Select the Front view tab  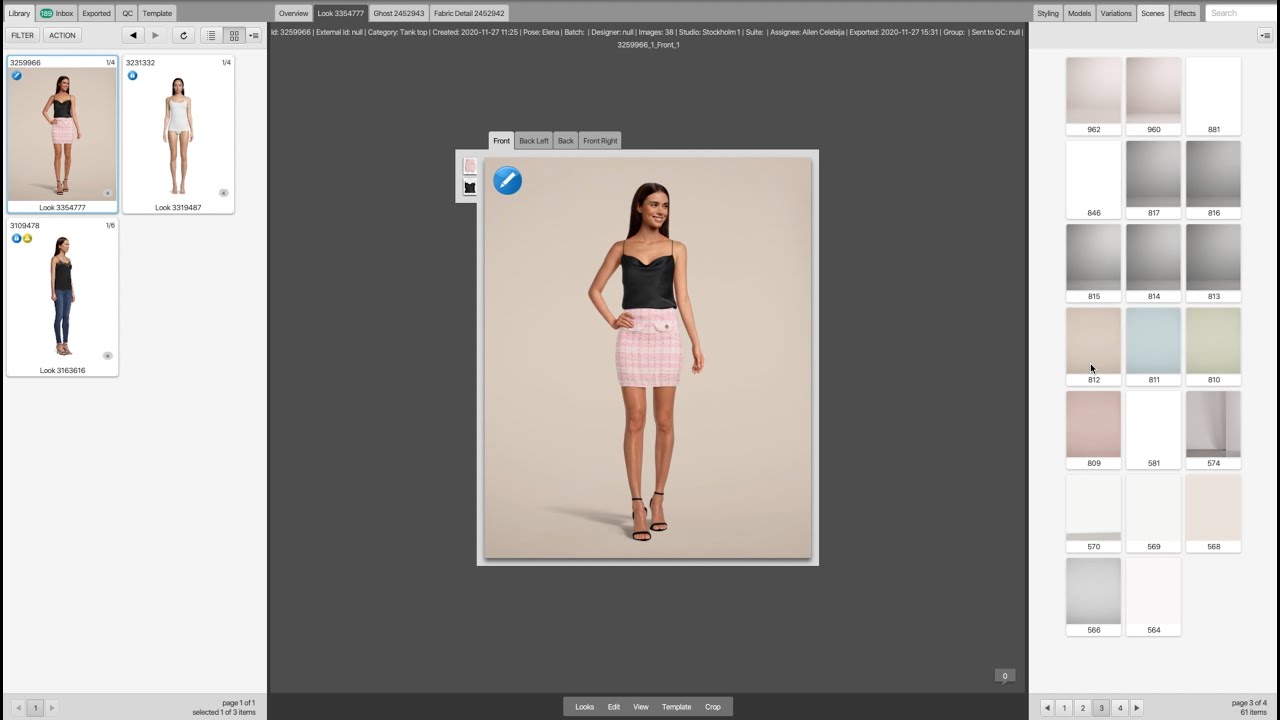[501, 141]
